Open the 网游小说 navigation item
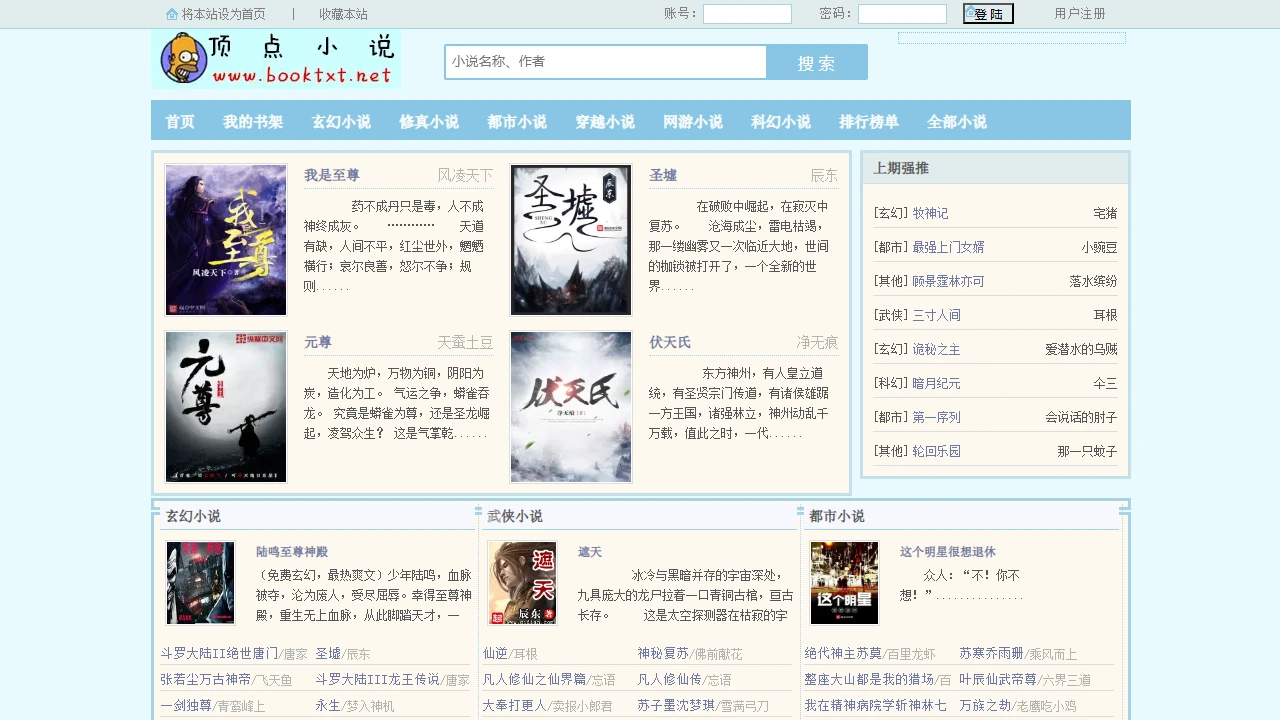The height and width of the screenshot is (720, 1280). coord(693,122)
